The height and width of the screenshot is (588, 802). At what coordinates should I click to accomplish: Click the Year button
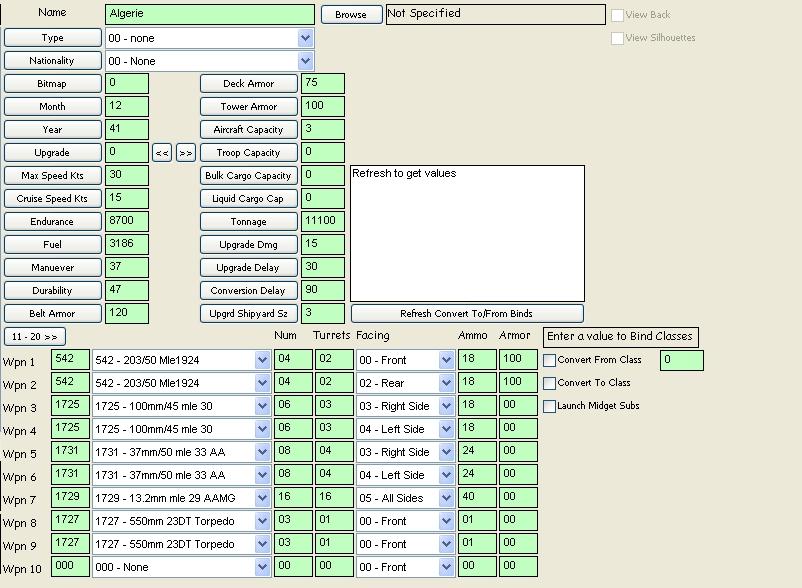53,129
